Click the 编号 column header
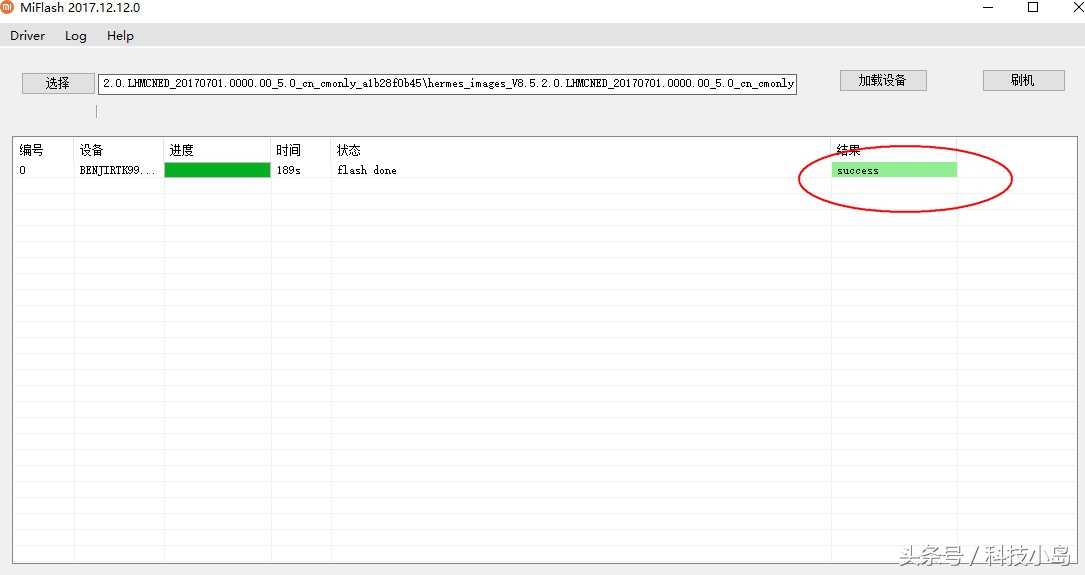1085x575 pixels. (x=32, y=150)
